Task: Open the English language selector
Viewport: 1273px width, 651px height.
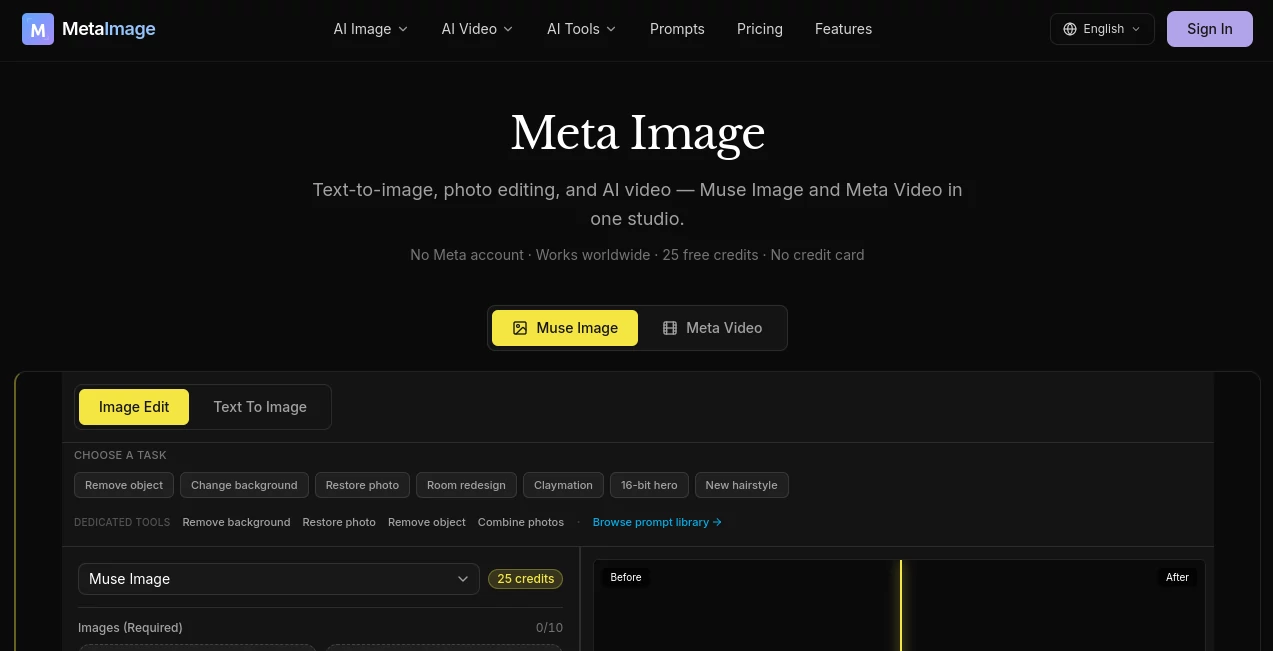Action: coord(1102,29)
